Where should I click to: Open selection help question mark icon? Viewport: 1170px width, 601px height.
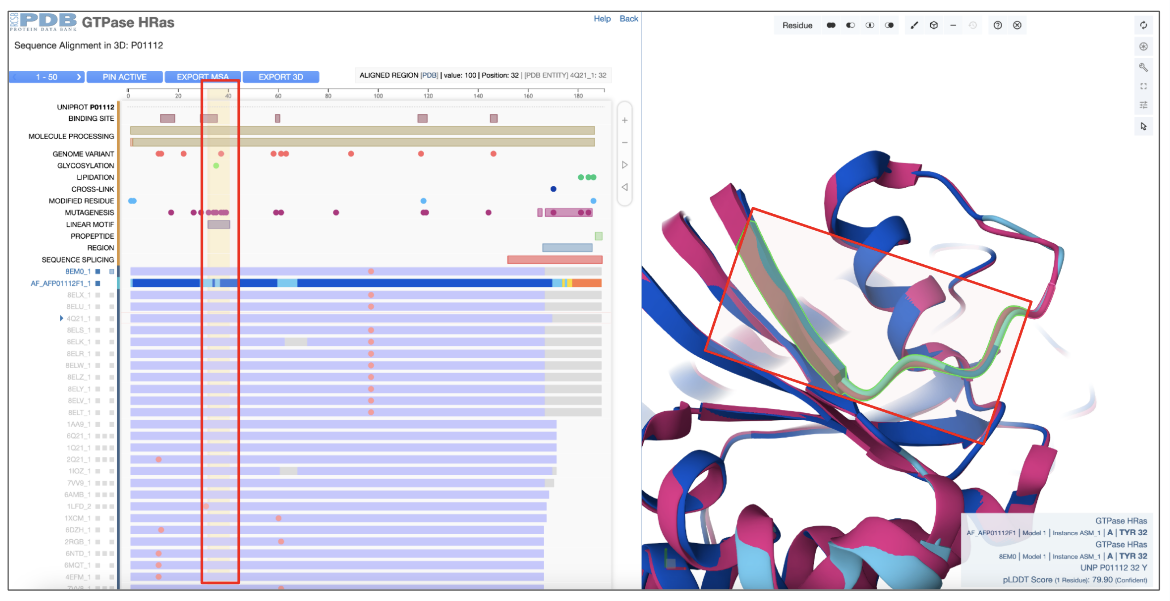pyautogui.click(x=997, y=25)
